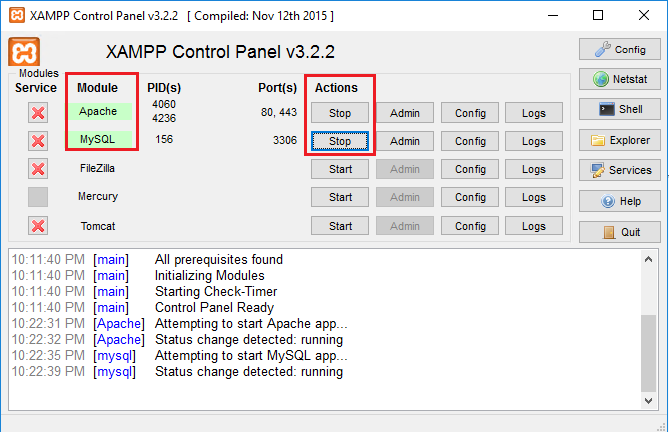Click the log scrollbar thumb
Image resolution: width=669 pixels, height=432 pixels.
tap(649, 353)
